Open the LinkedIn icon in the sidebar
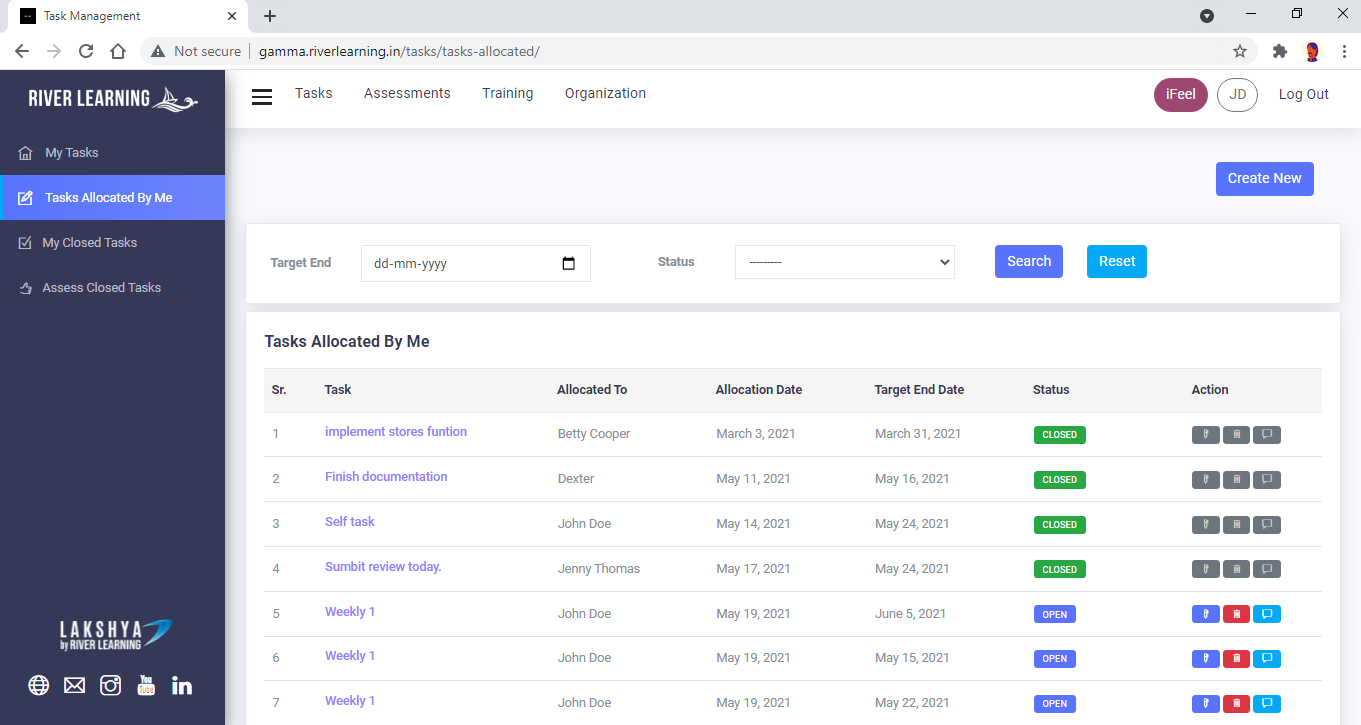The image size is (1361, 725). pyautogui.click(x=182, y=685)
